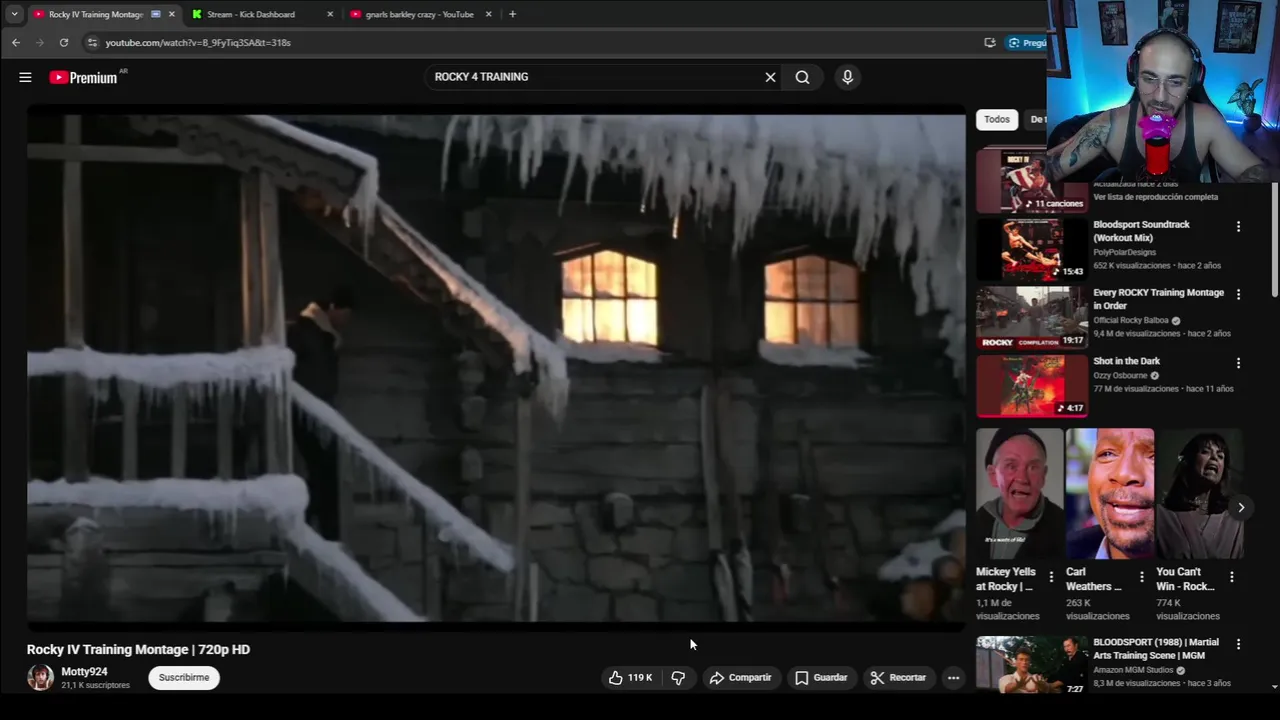Start voice search with microphone icon
The height and width of the screenshot is (720, 1280).
(x=847, y=77)
